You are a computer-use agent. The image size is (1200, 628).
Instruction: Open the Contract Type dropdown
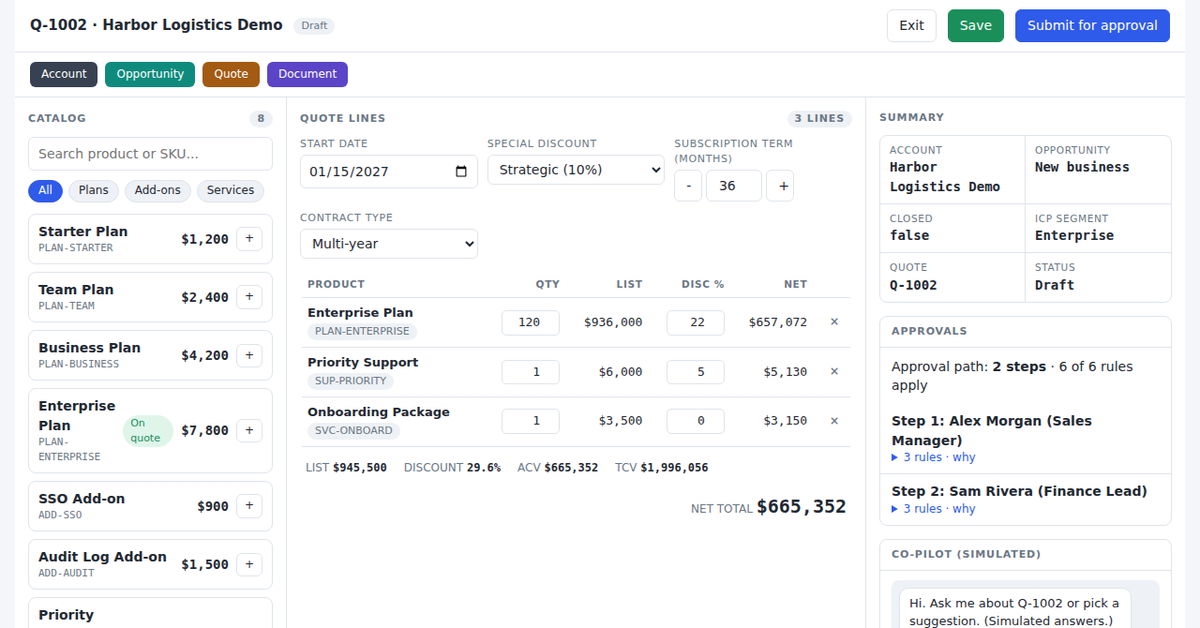click(389, 244)
